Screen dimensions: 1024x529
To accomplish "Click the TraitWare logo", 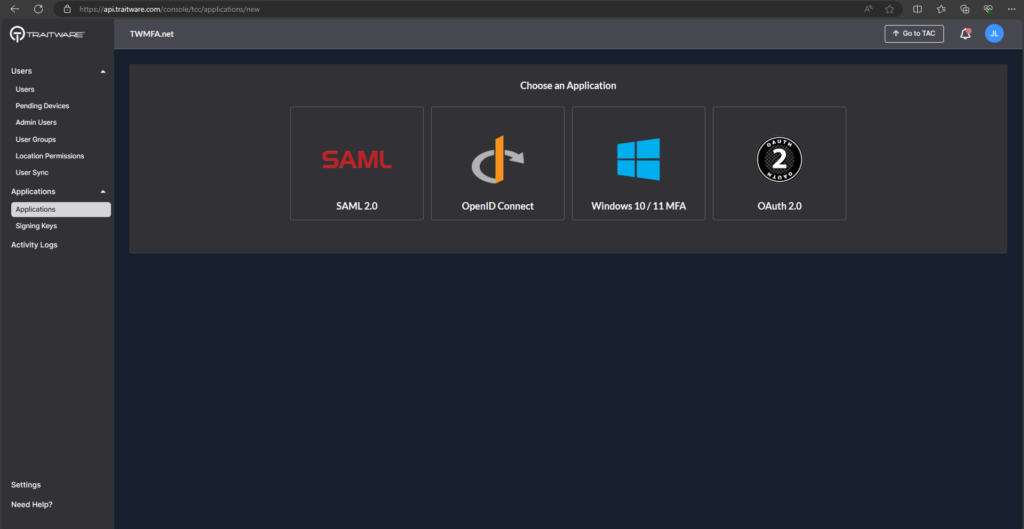I will point(47,34).
